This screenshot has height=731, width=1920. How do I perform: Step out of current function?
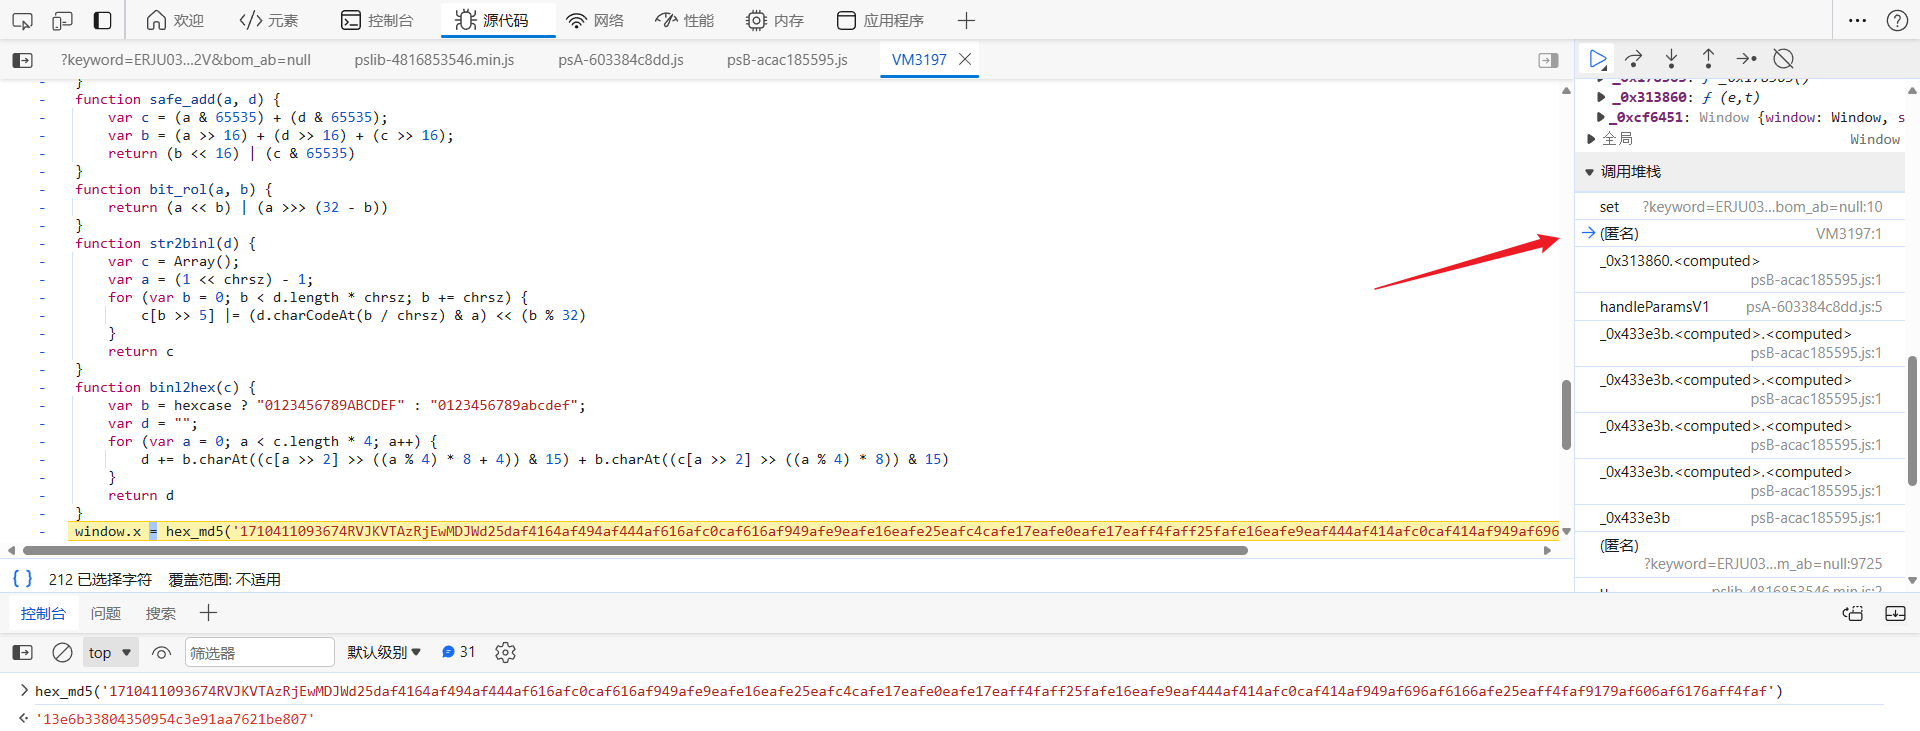pyautogui.click(x=1708, y=59)
